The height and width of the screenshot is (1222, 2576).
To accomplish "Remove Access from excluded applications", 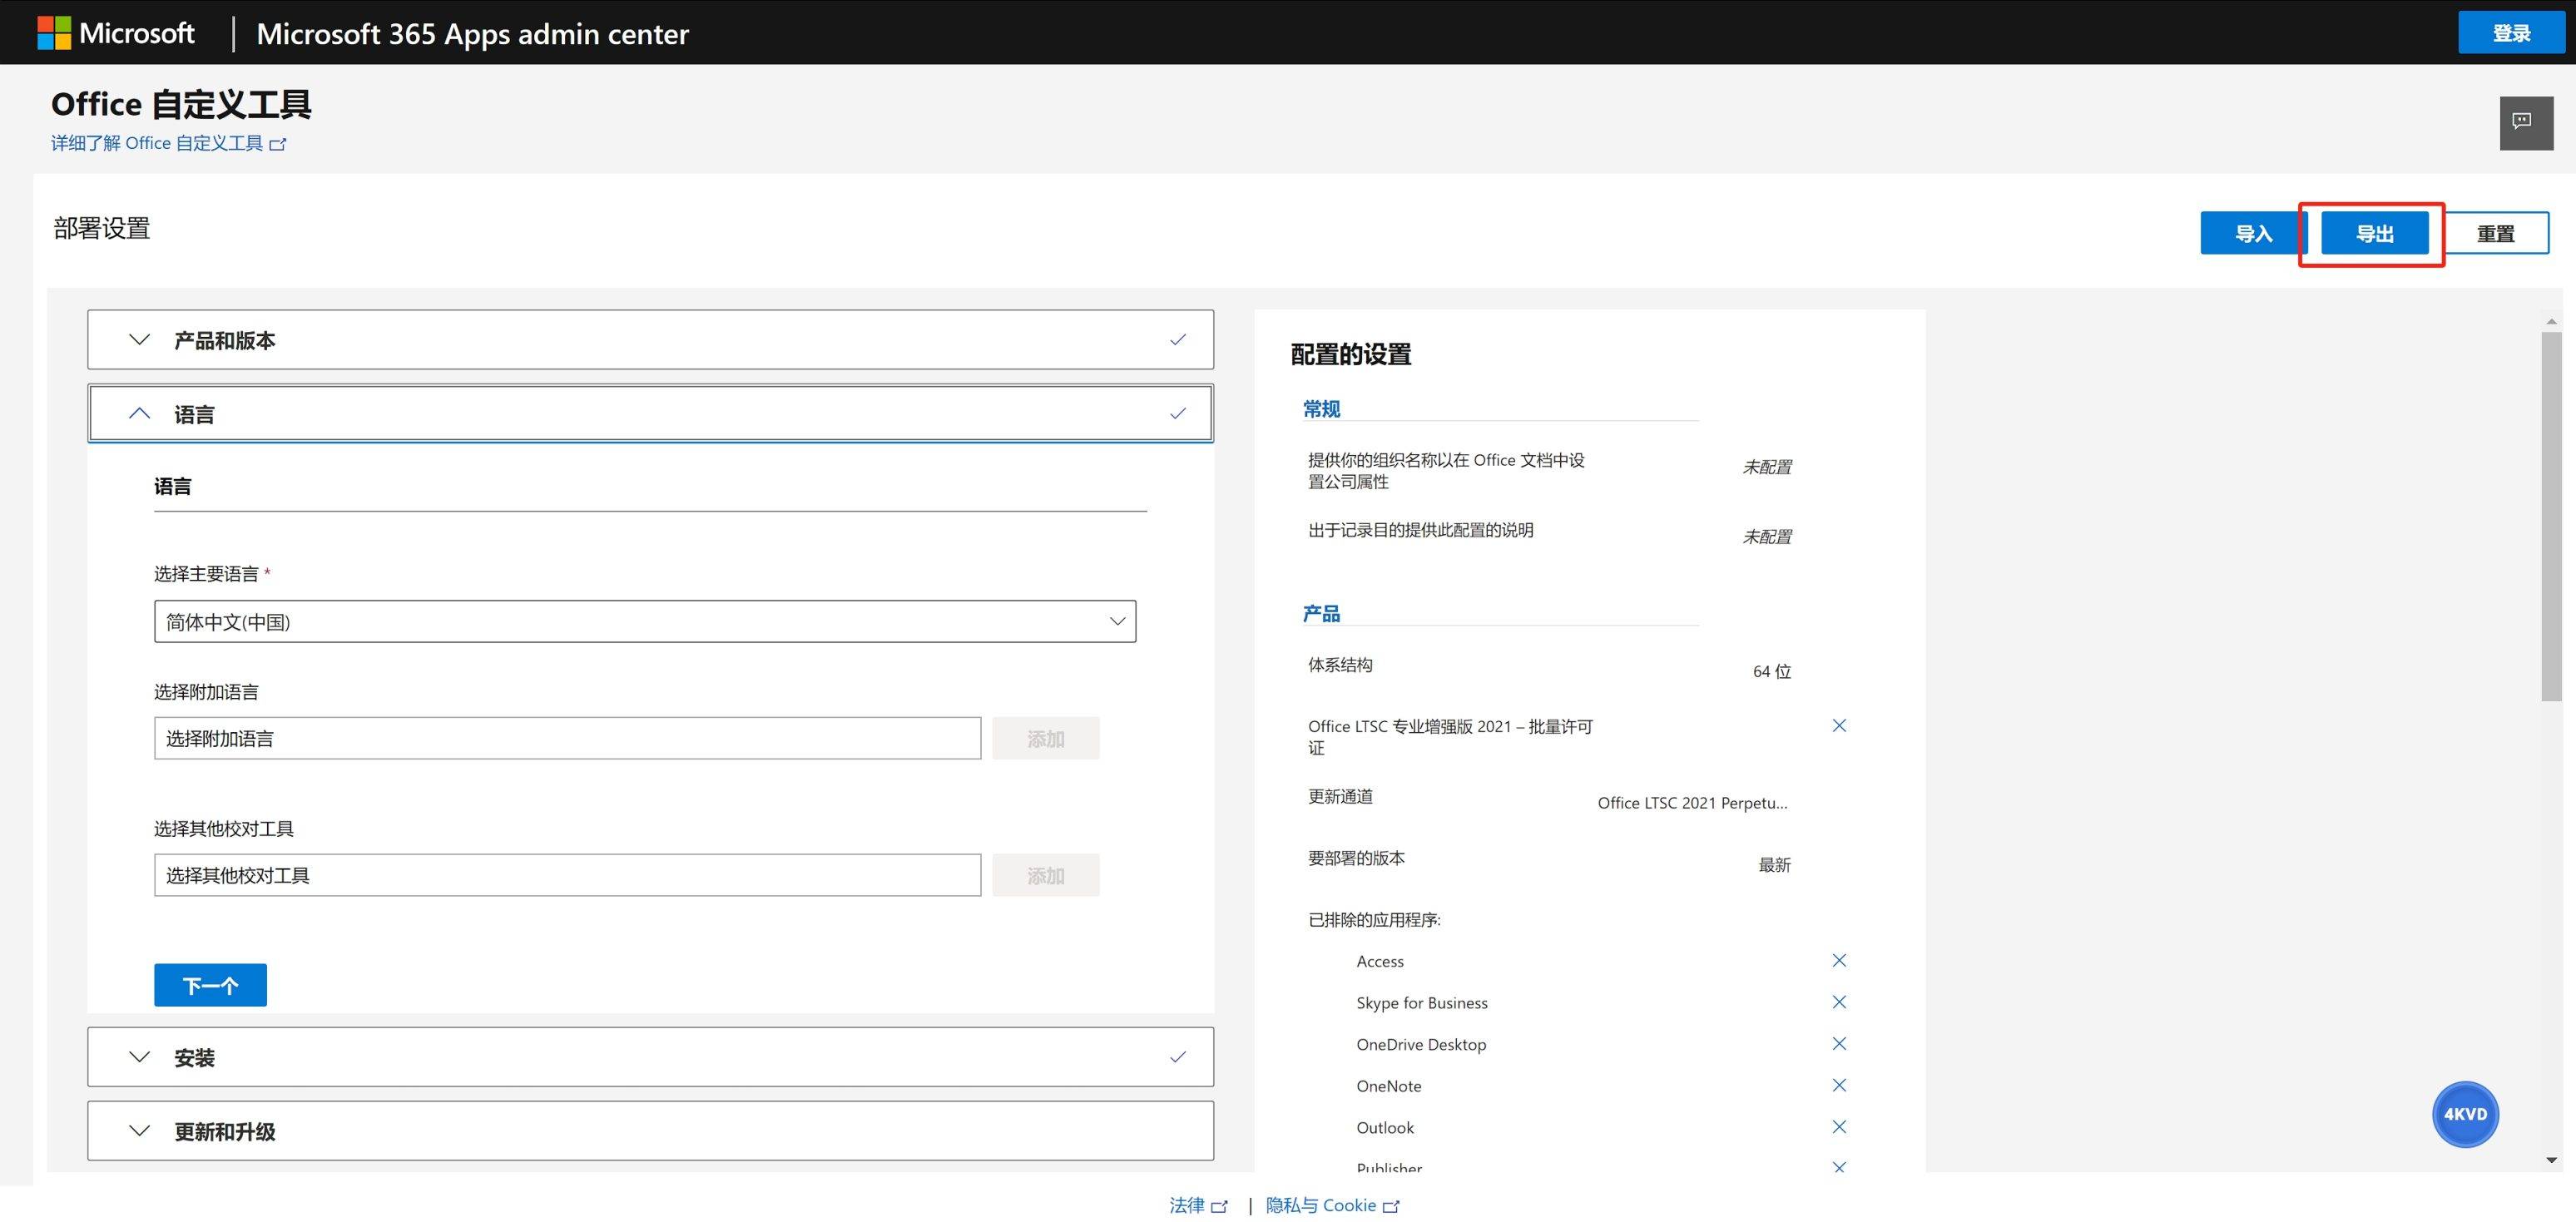I will coord(1838,960).
